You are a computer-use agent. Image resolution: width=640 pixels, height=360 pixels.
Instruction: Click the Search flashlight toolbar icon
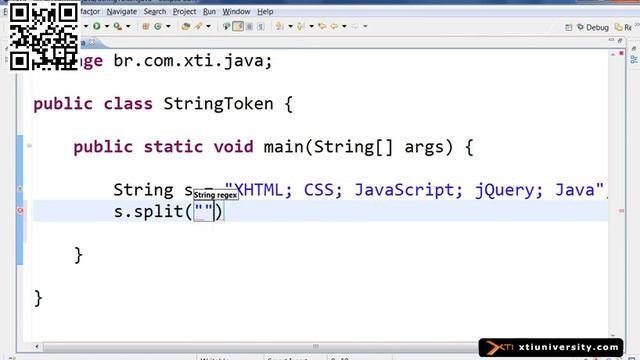pos(198,27)
